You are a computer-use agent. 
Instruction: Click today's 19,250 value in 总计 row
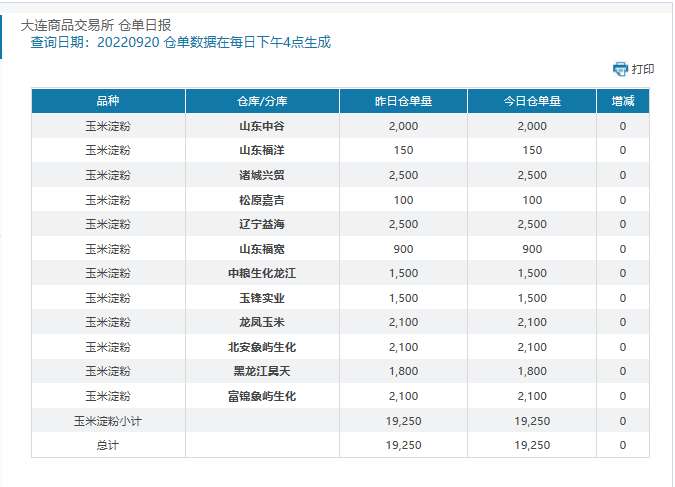(x=532, y=445)
